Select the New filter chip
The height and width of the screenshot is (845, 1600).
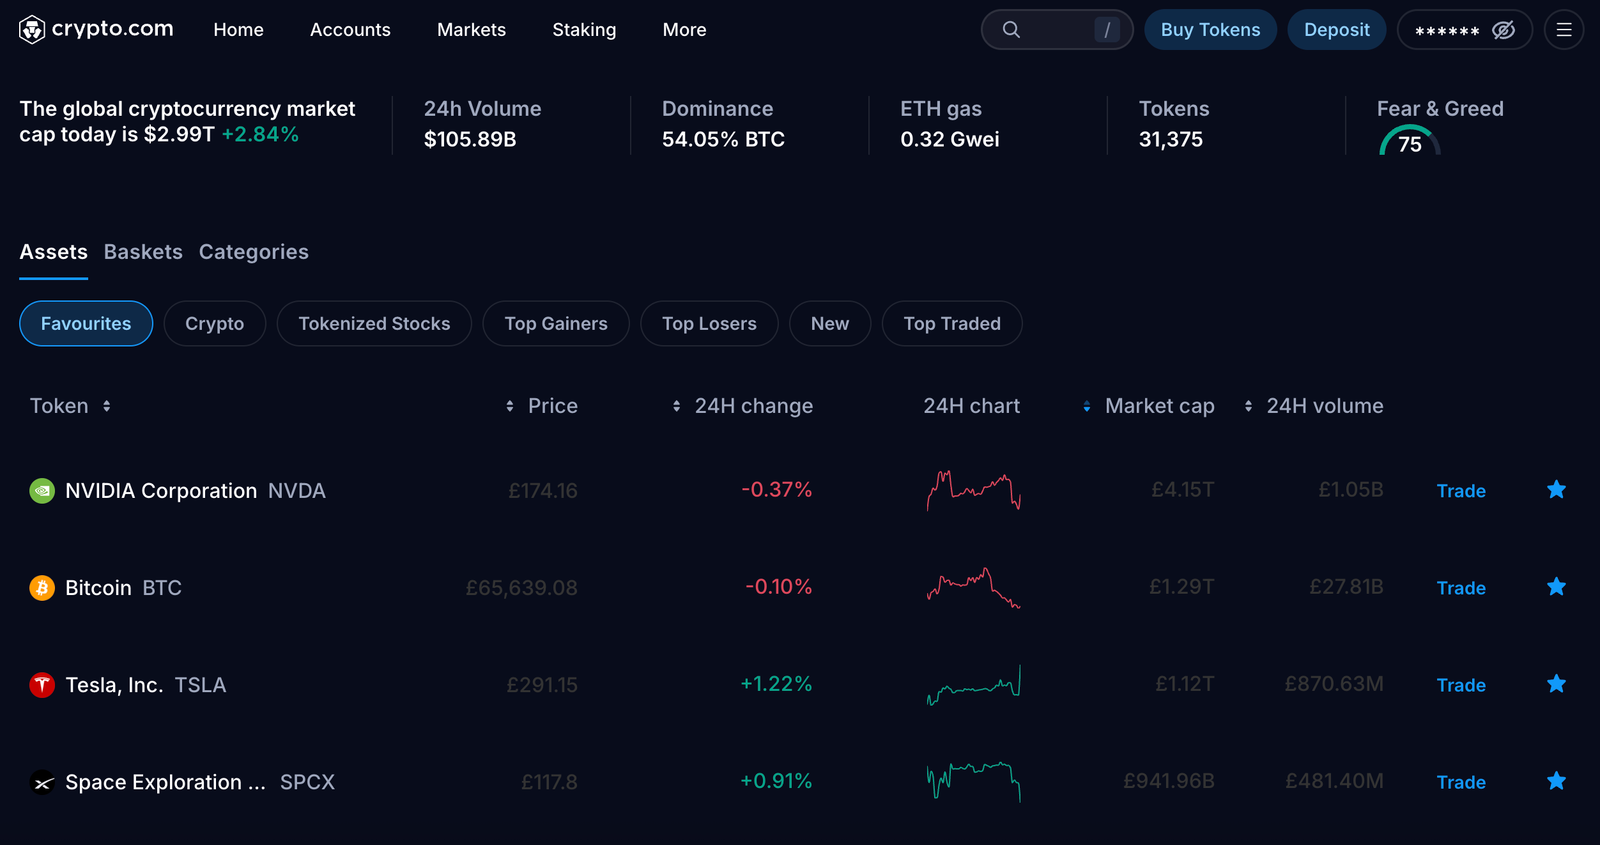click(x=830, y=324)
